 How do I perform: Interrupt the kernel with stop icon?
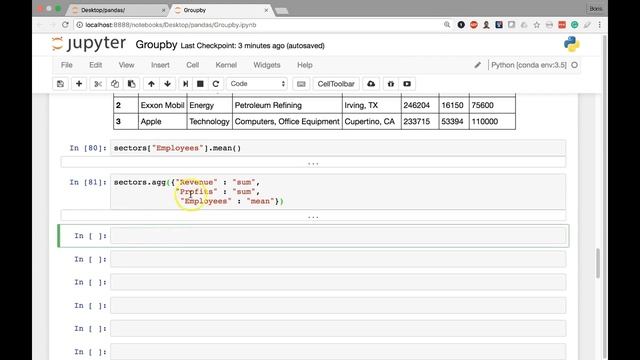click(x=200, y=84)
